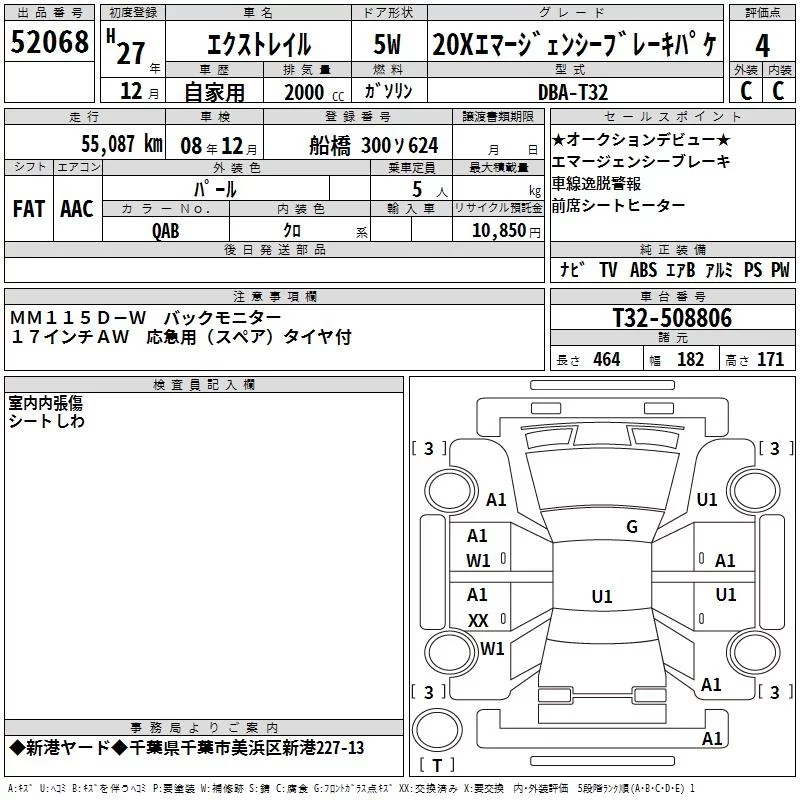Click the U1 mark on the roof center
800x800 pixels.
(601, 596)
